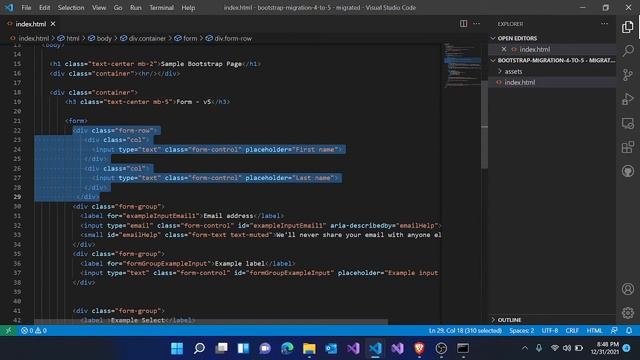The height and width of the screenshot is (360, 640).
Task: Open the Extensions view
Action: [x=628, y=147]
